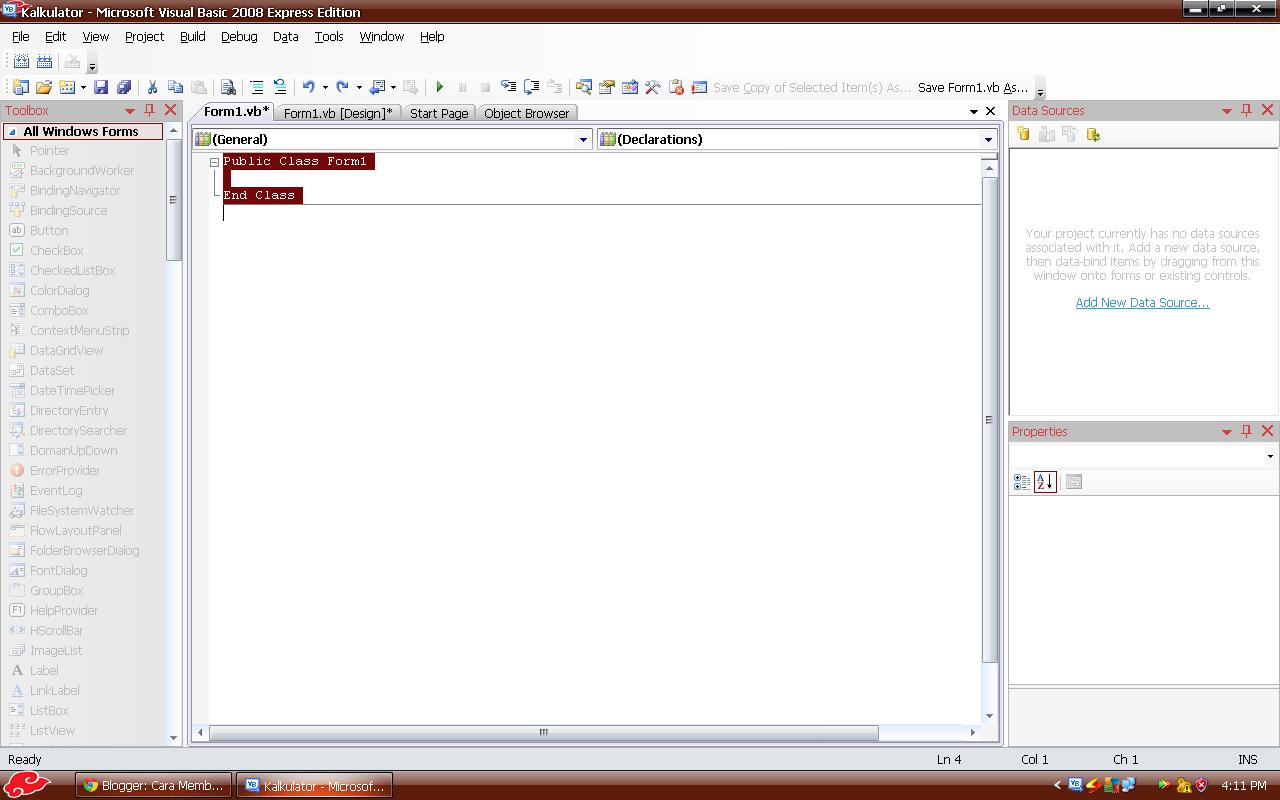Click the Add New Item toolbar icon
The width and height of the screenshot is (1280, 800).
67,87
